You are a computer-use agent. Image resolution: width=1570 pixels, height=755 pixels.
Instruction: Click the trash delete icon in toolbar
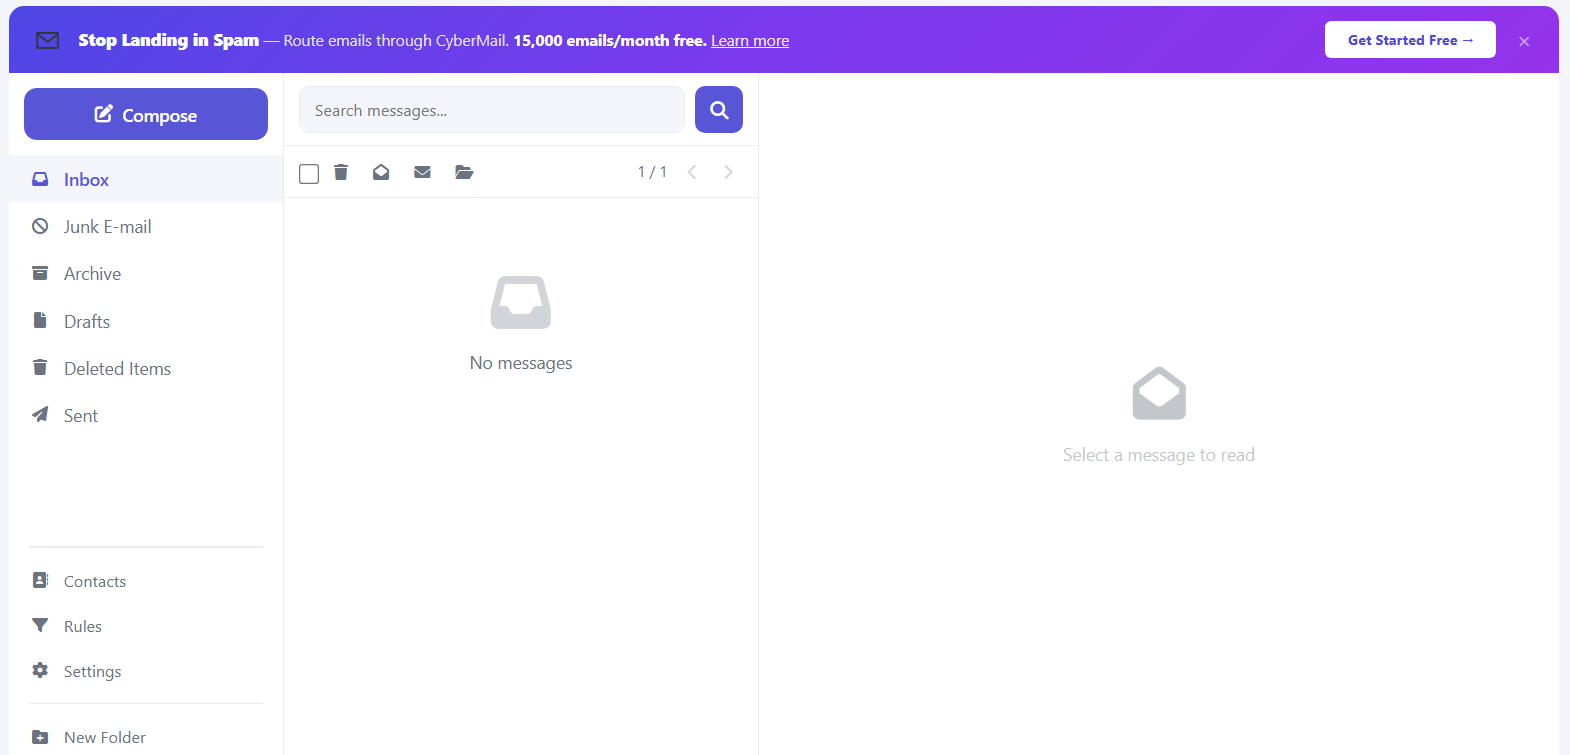click(341, 172)
